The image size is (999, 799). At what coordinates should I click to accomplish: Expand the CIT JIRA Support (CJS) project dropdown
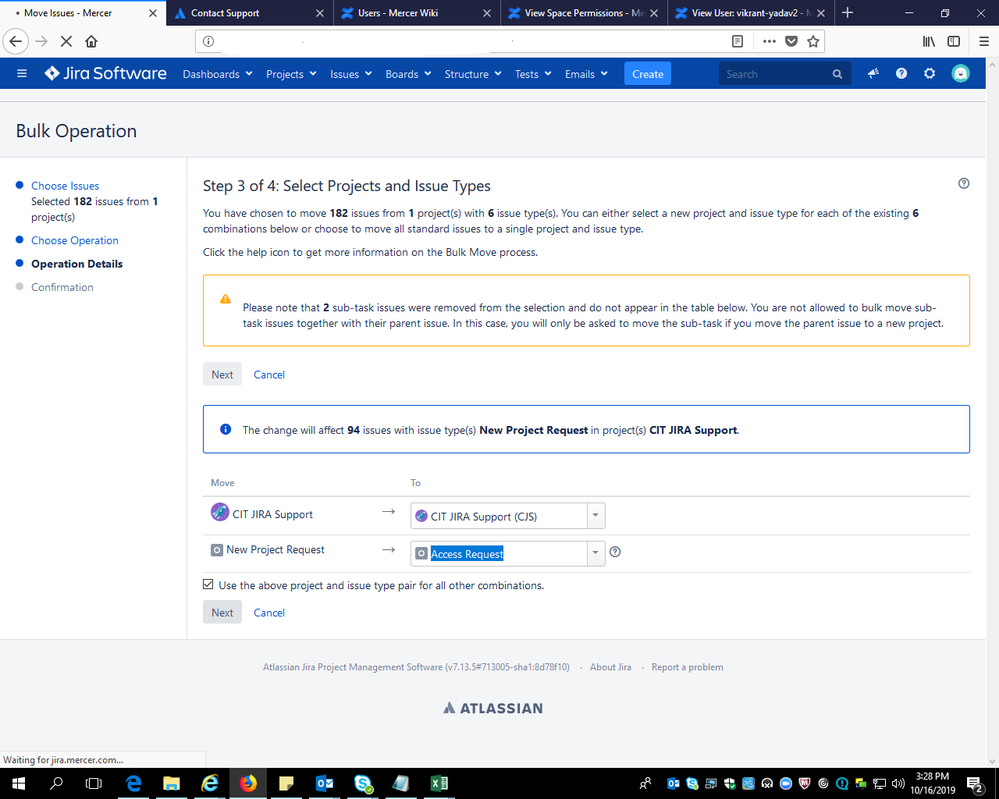tap(595, 515)
